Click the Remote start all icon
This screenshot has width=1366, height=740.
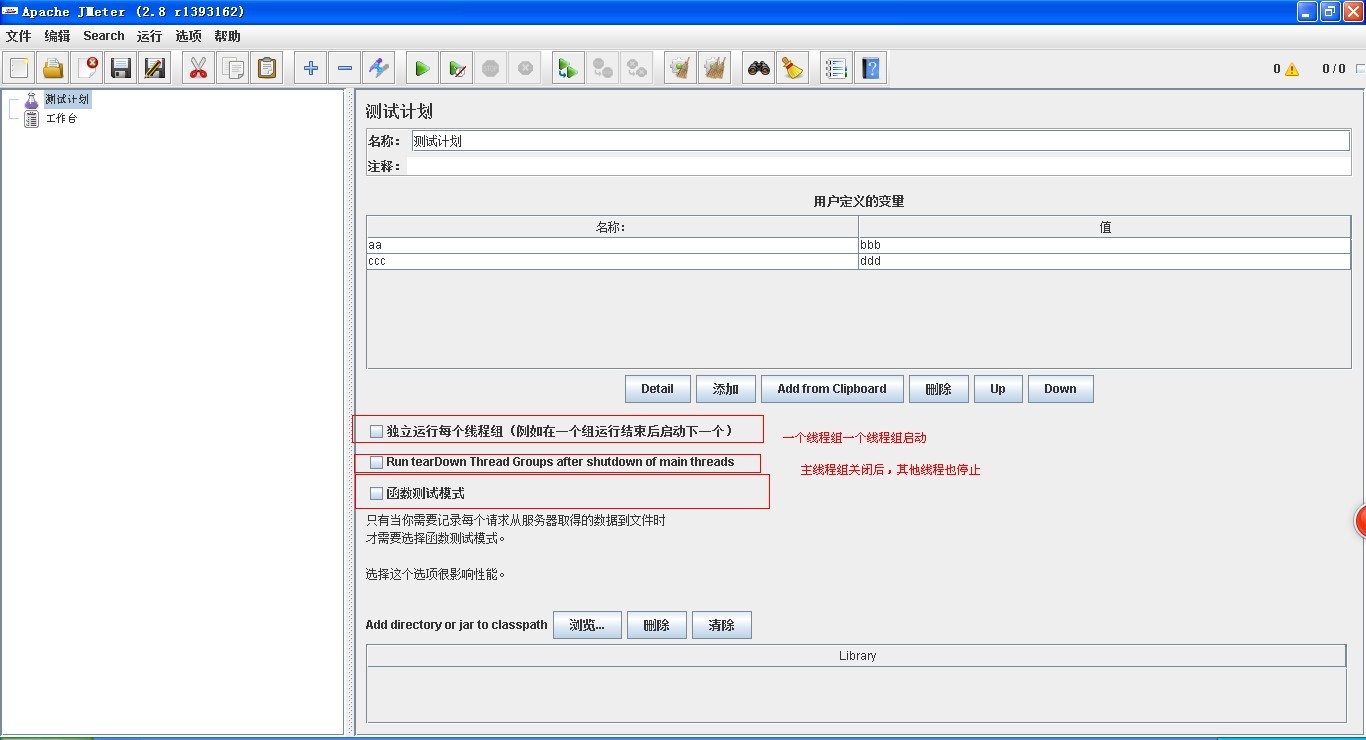click(x=568, y=68)
